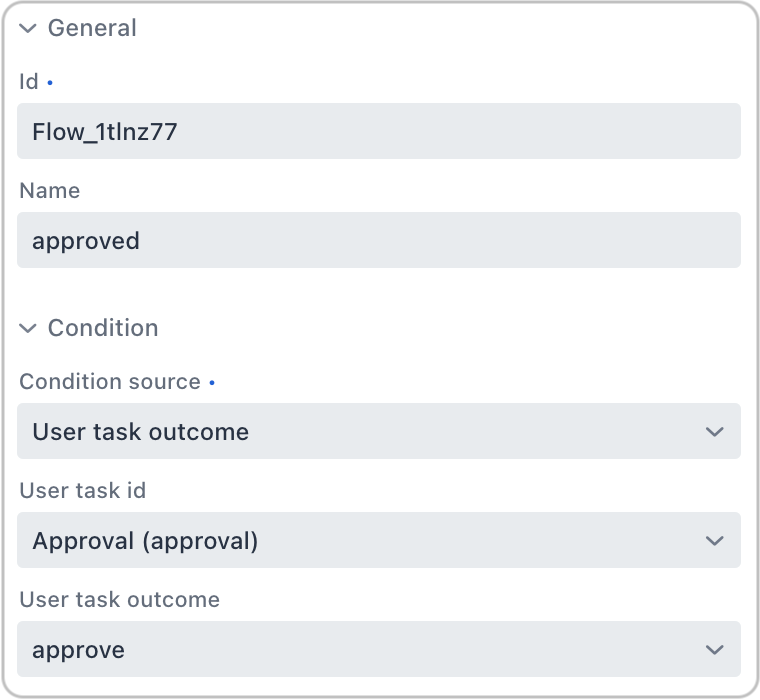Screen dimensions: 760x700
Task: Click the Id field containing Flow_1tlnz77
Action: 378,131
